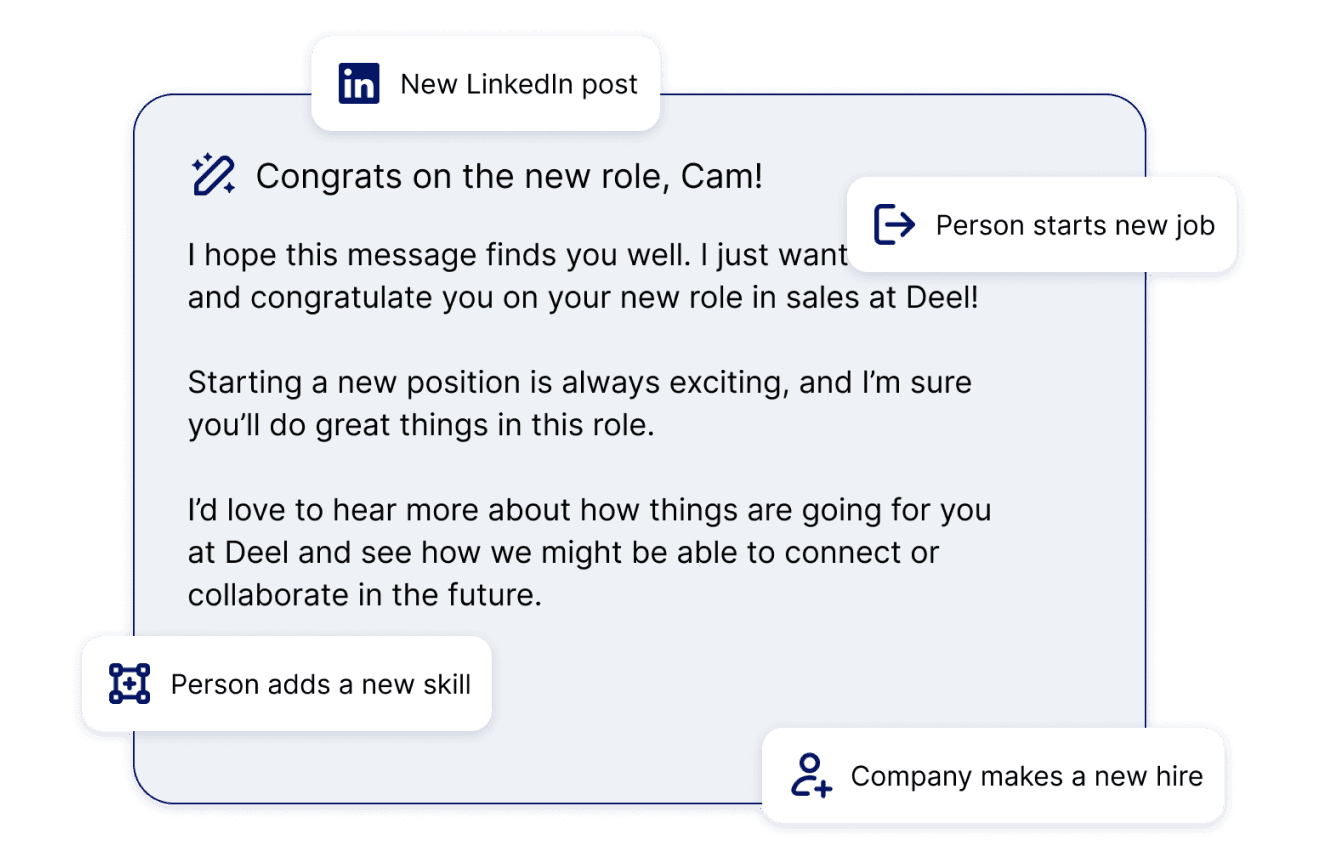Click the magic wand sparkle icon

click(213, 175)
